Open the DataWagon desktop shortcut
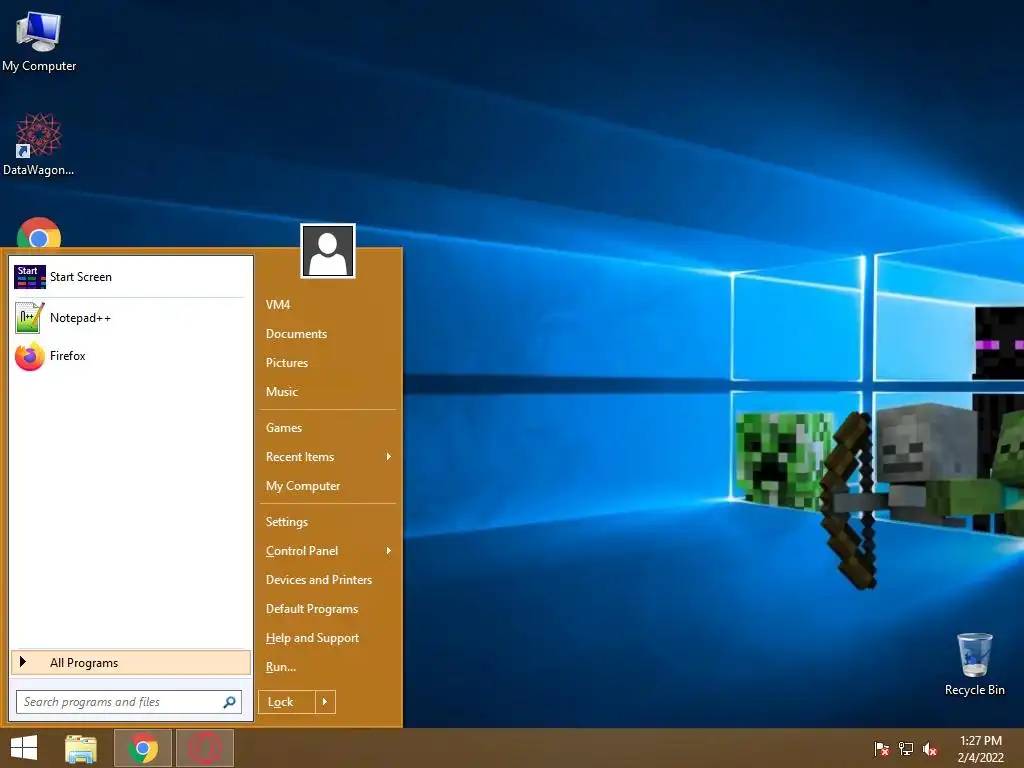 pyautogui.click(x=39, y=144)
